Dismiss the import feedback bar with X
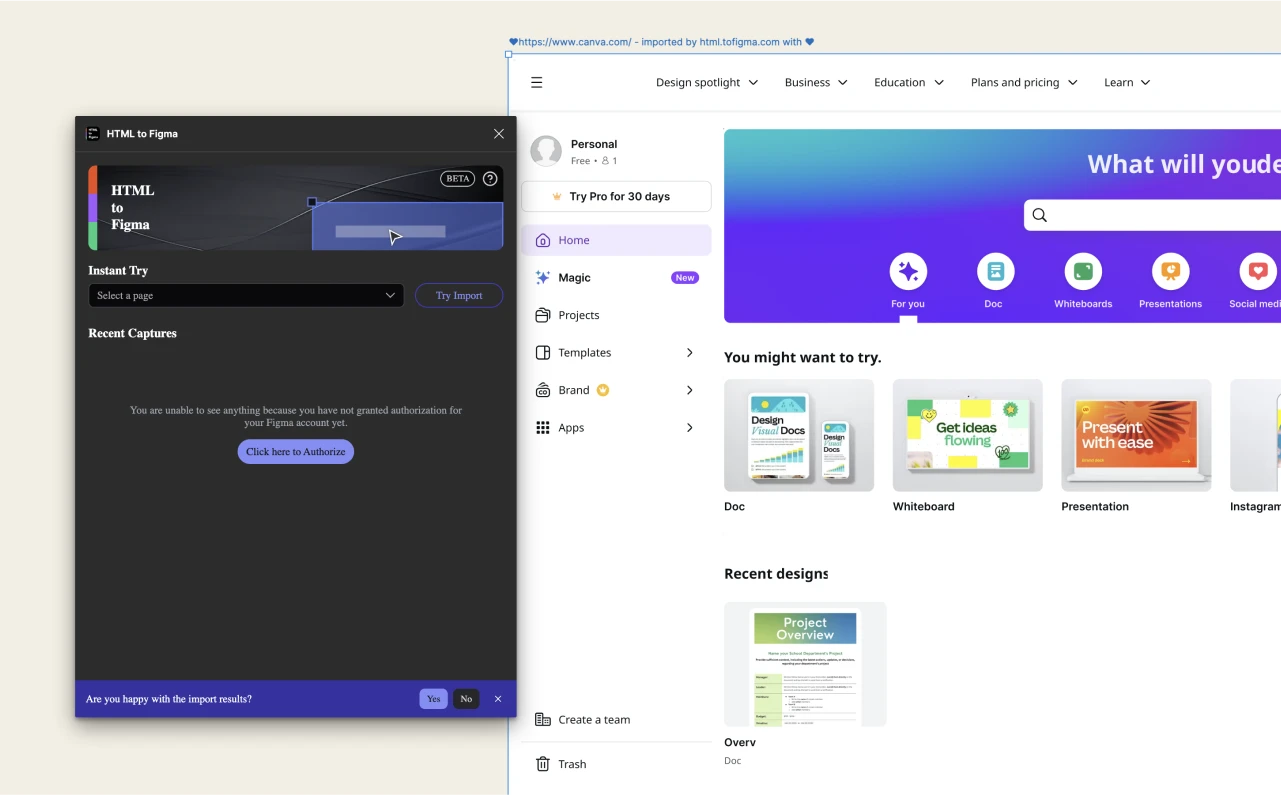This screenshot has height=795, width=1281. coord(498,699)
